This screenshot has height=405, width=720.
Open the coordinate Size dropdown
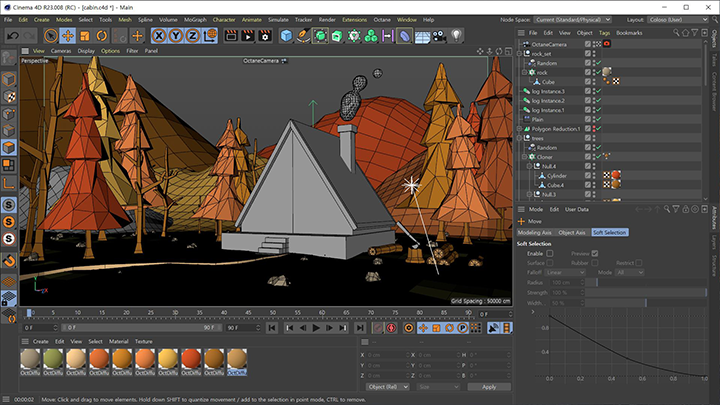click(439, 387)
